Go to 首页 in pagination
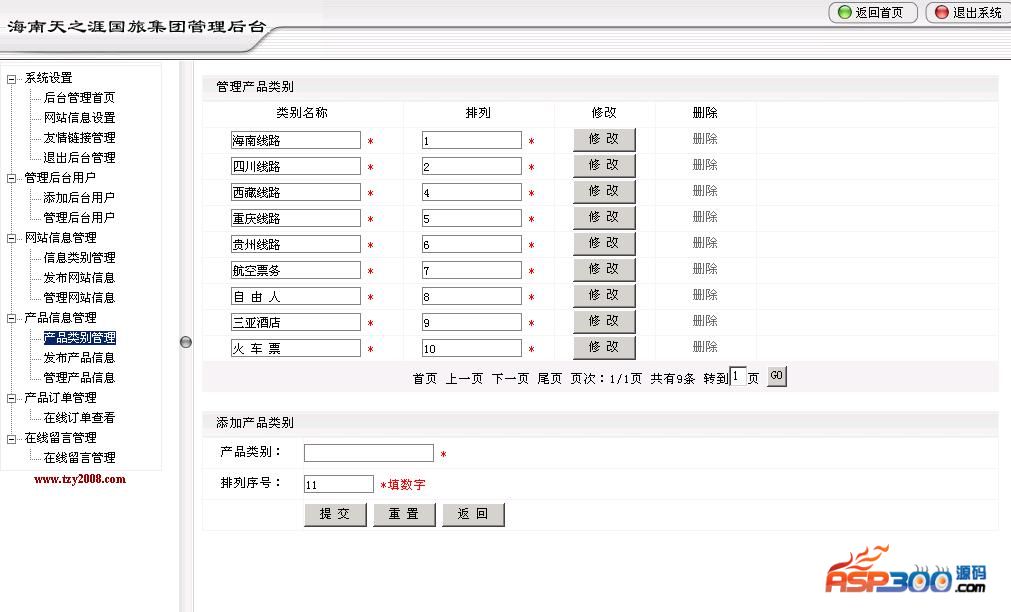Image resolution: width=1011 pixels, height=612 pixels. pyautogui.click(x=425, y=379)
